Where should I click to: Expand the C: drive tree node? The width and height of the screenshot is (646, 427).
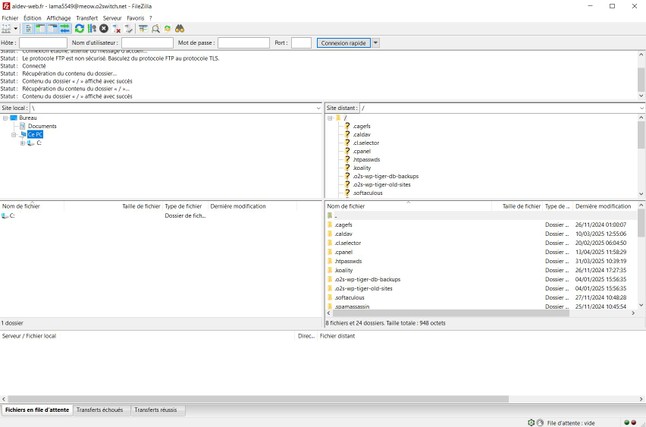coord(22,143)
